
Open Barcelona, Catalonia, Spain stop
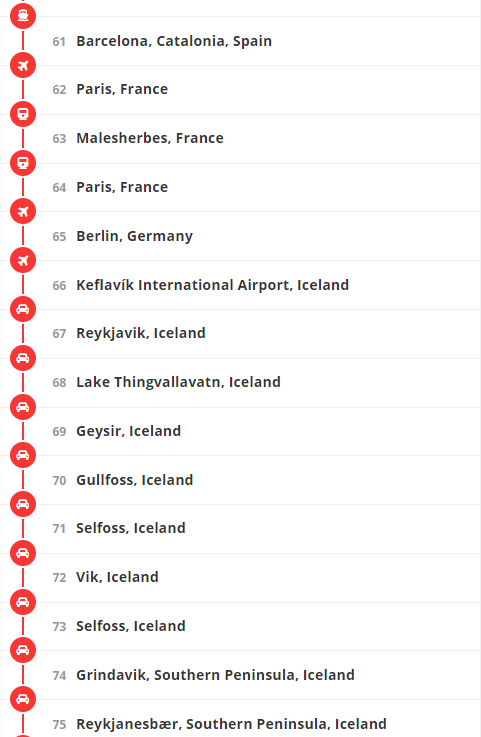[174, 41]
